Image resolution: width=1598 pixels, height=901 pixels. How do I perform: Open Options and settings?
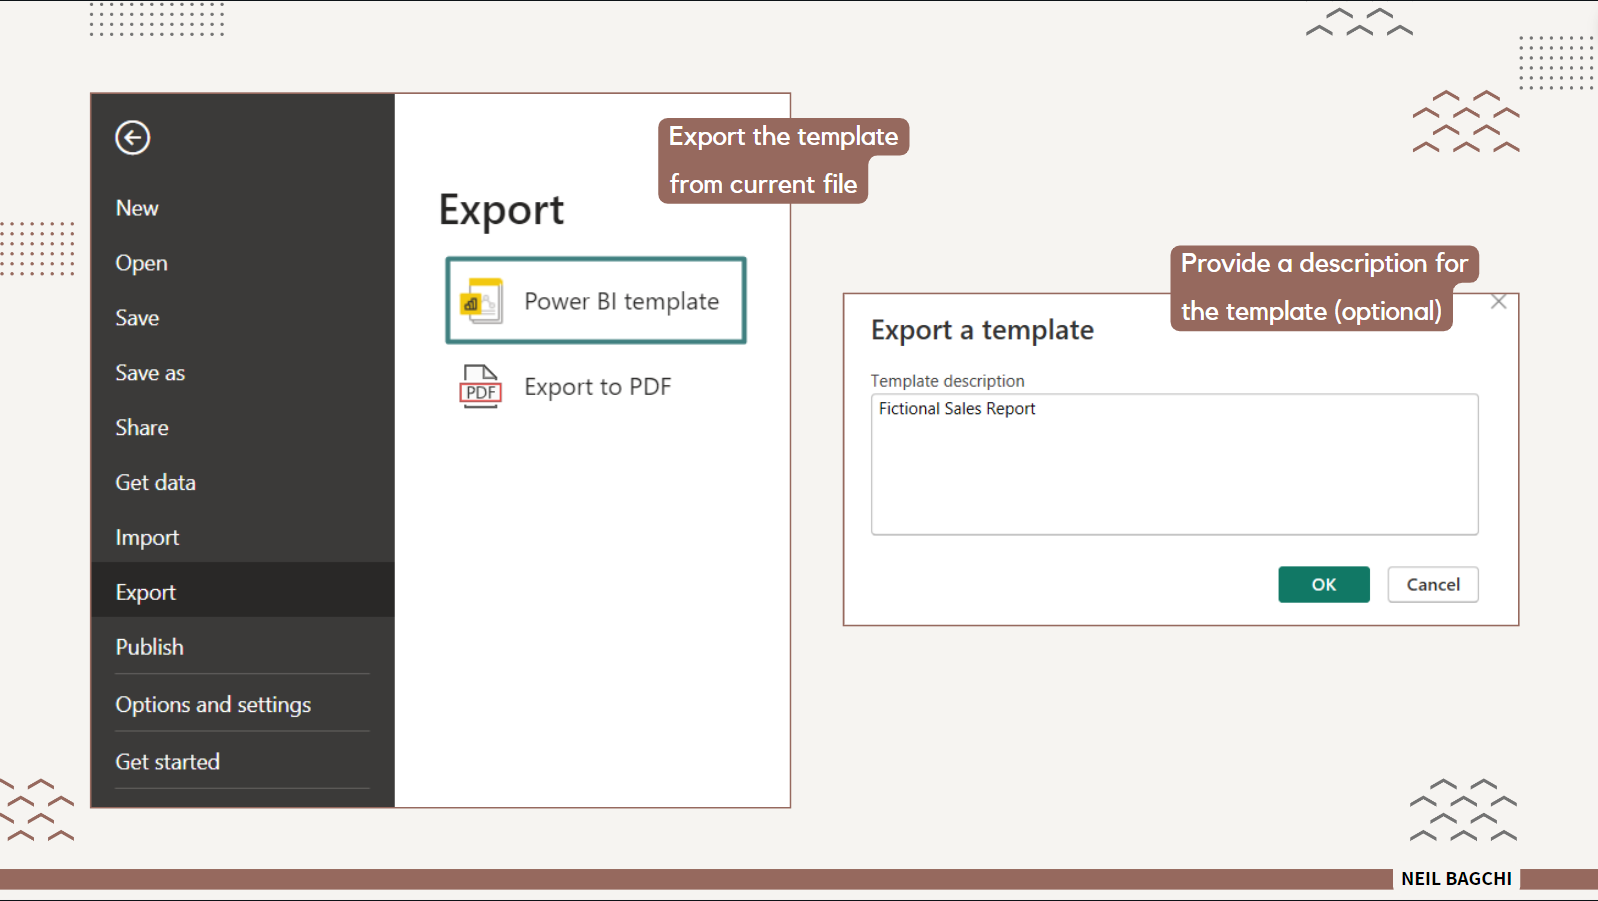[243, 704]
